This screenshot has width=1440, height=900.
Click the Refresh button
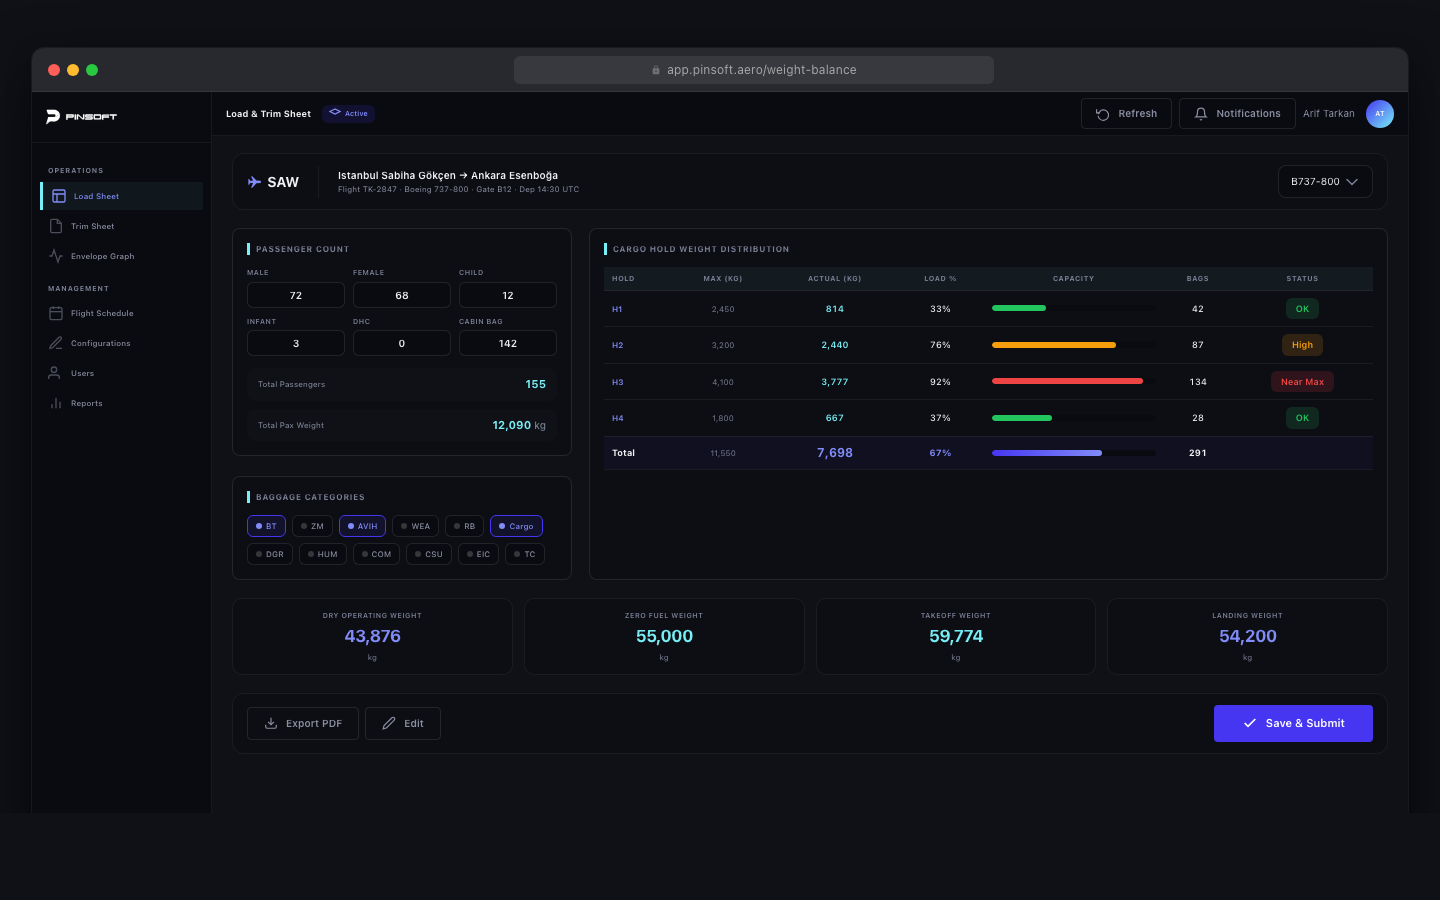pos(1126,114)
